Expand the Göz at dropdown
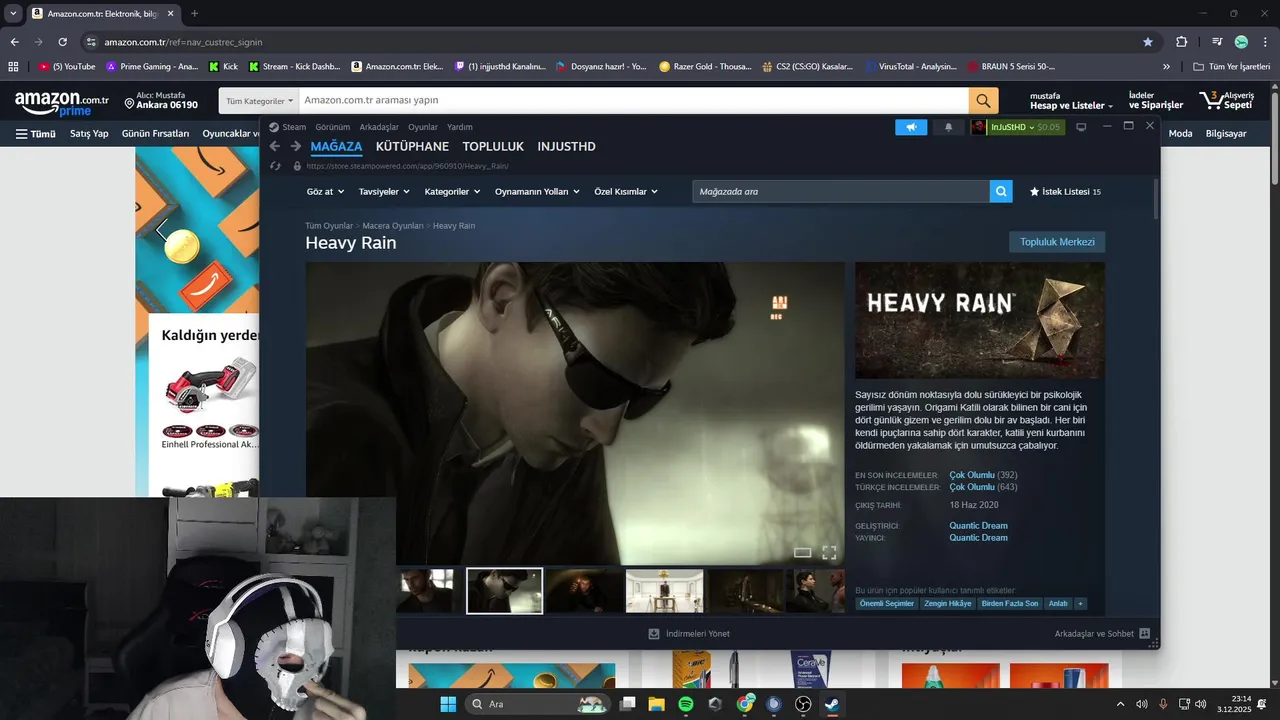 pyautogui.click(x=324, y=191)
